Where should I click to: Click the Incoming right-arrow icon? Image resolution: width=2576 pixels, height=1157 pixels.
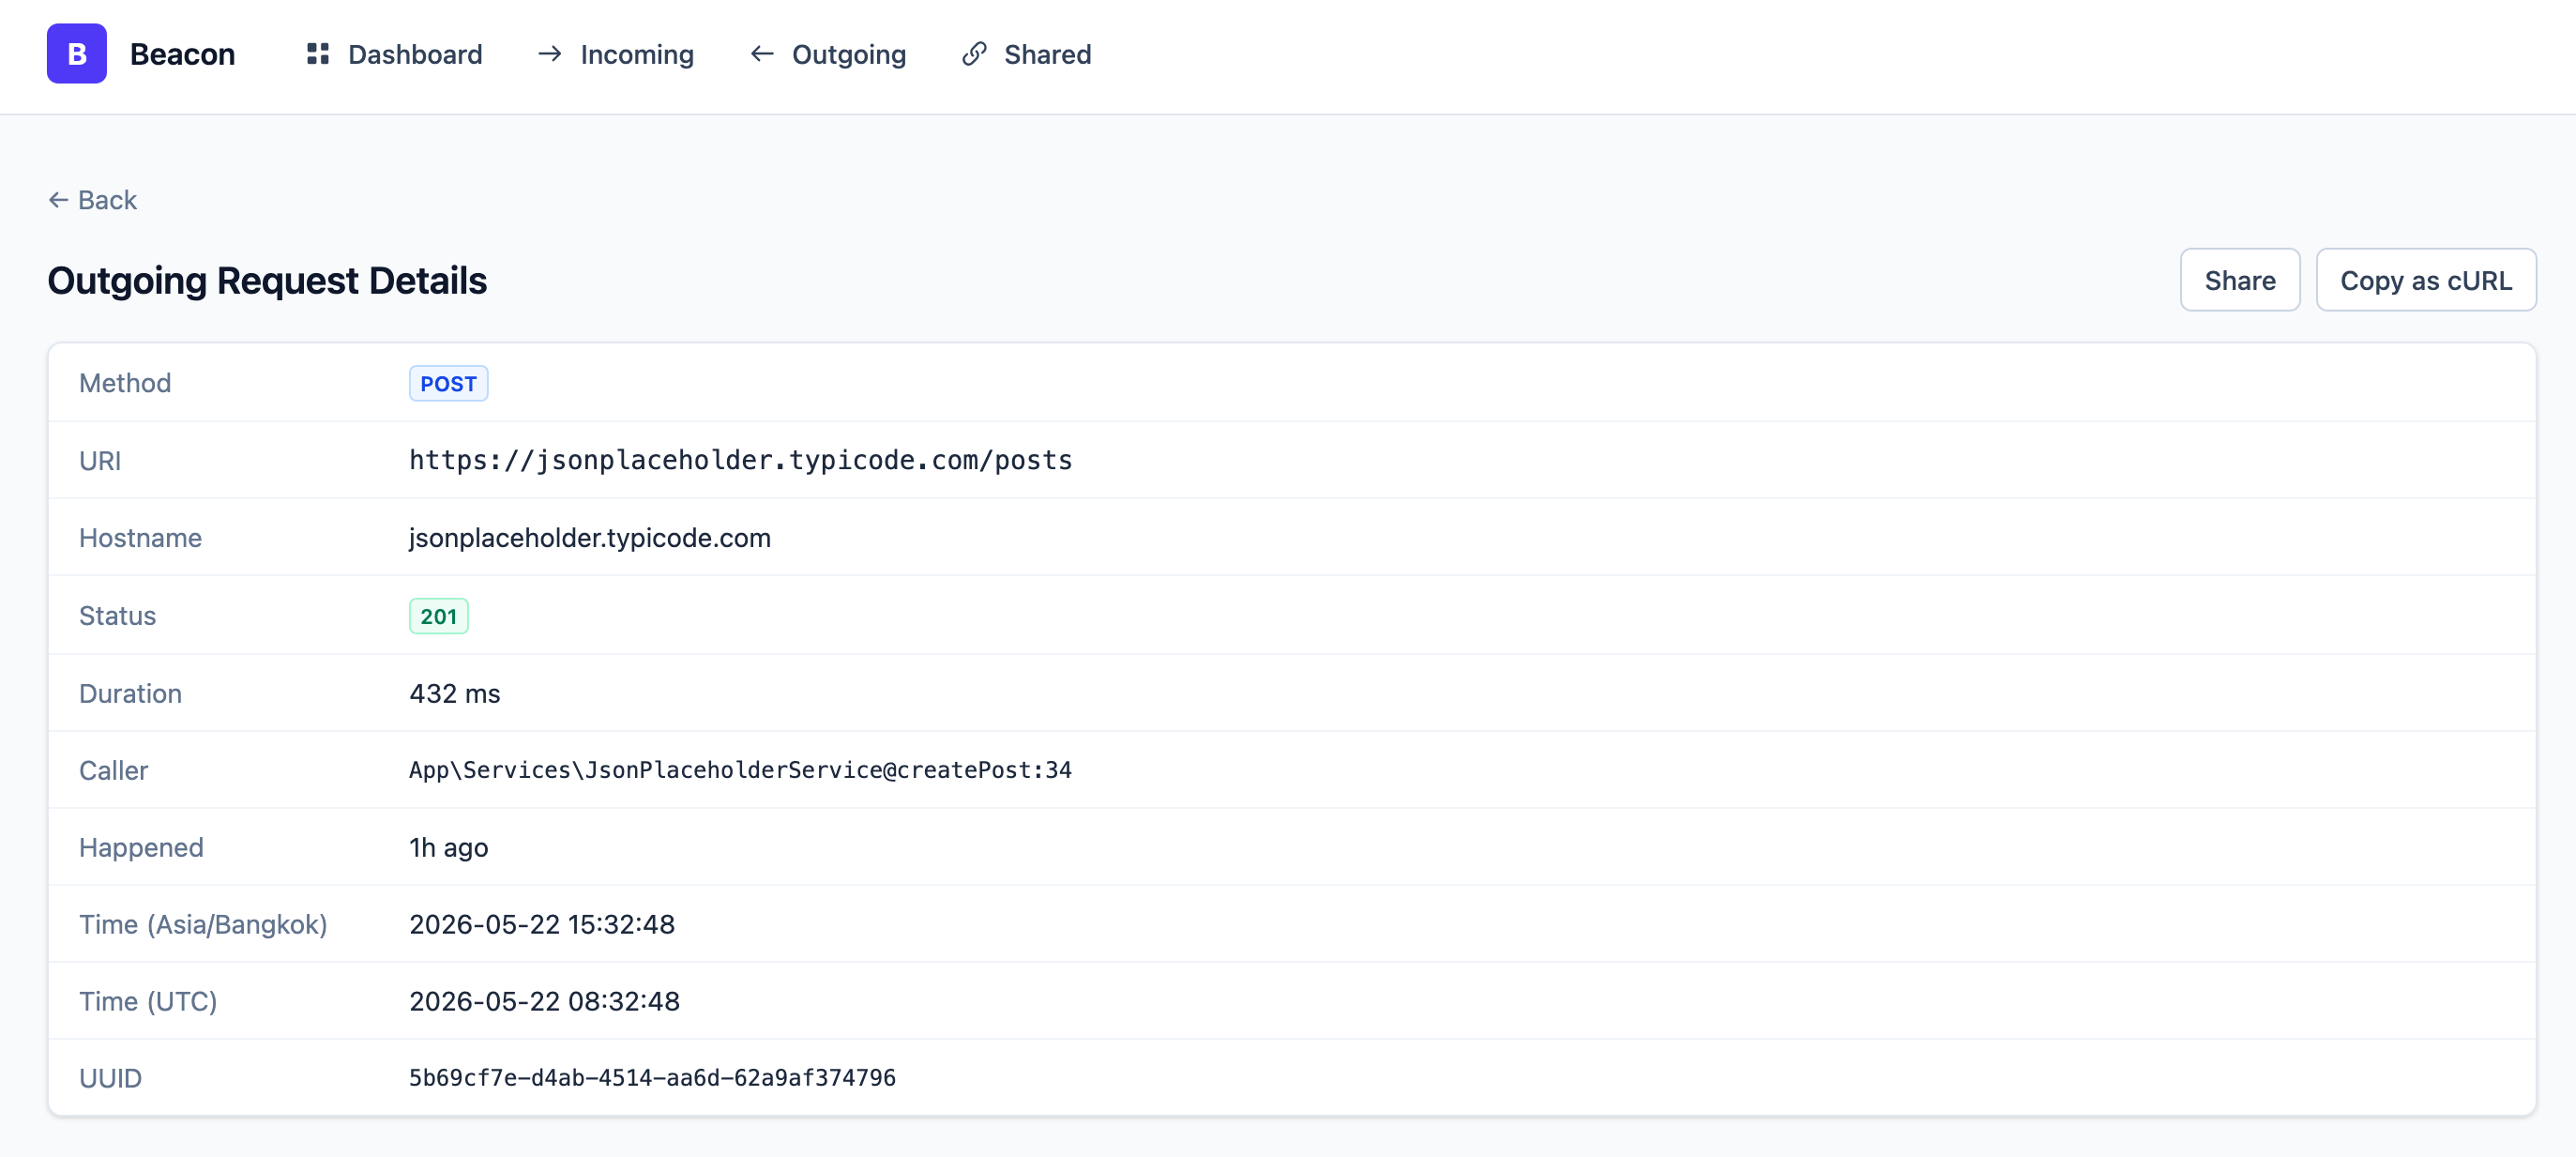click(x=549, y=54)
